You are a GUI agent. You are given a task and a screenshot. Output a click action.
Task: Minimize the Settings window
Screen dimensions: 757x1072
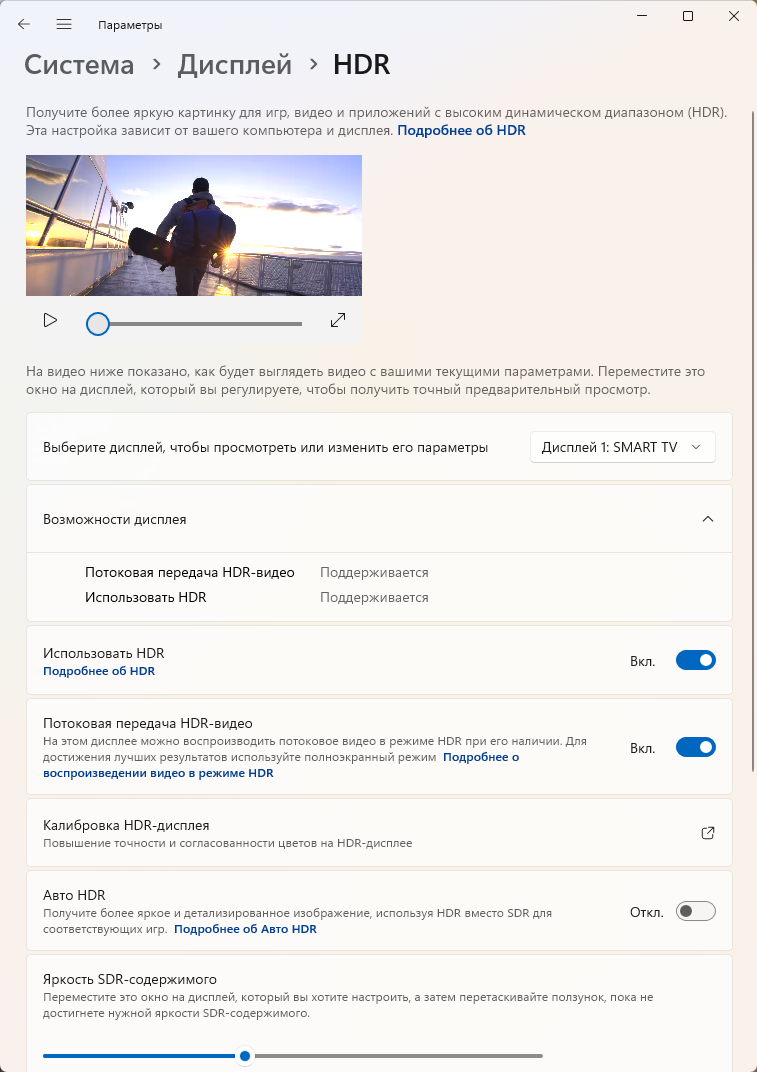(641, 16)
